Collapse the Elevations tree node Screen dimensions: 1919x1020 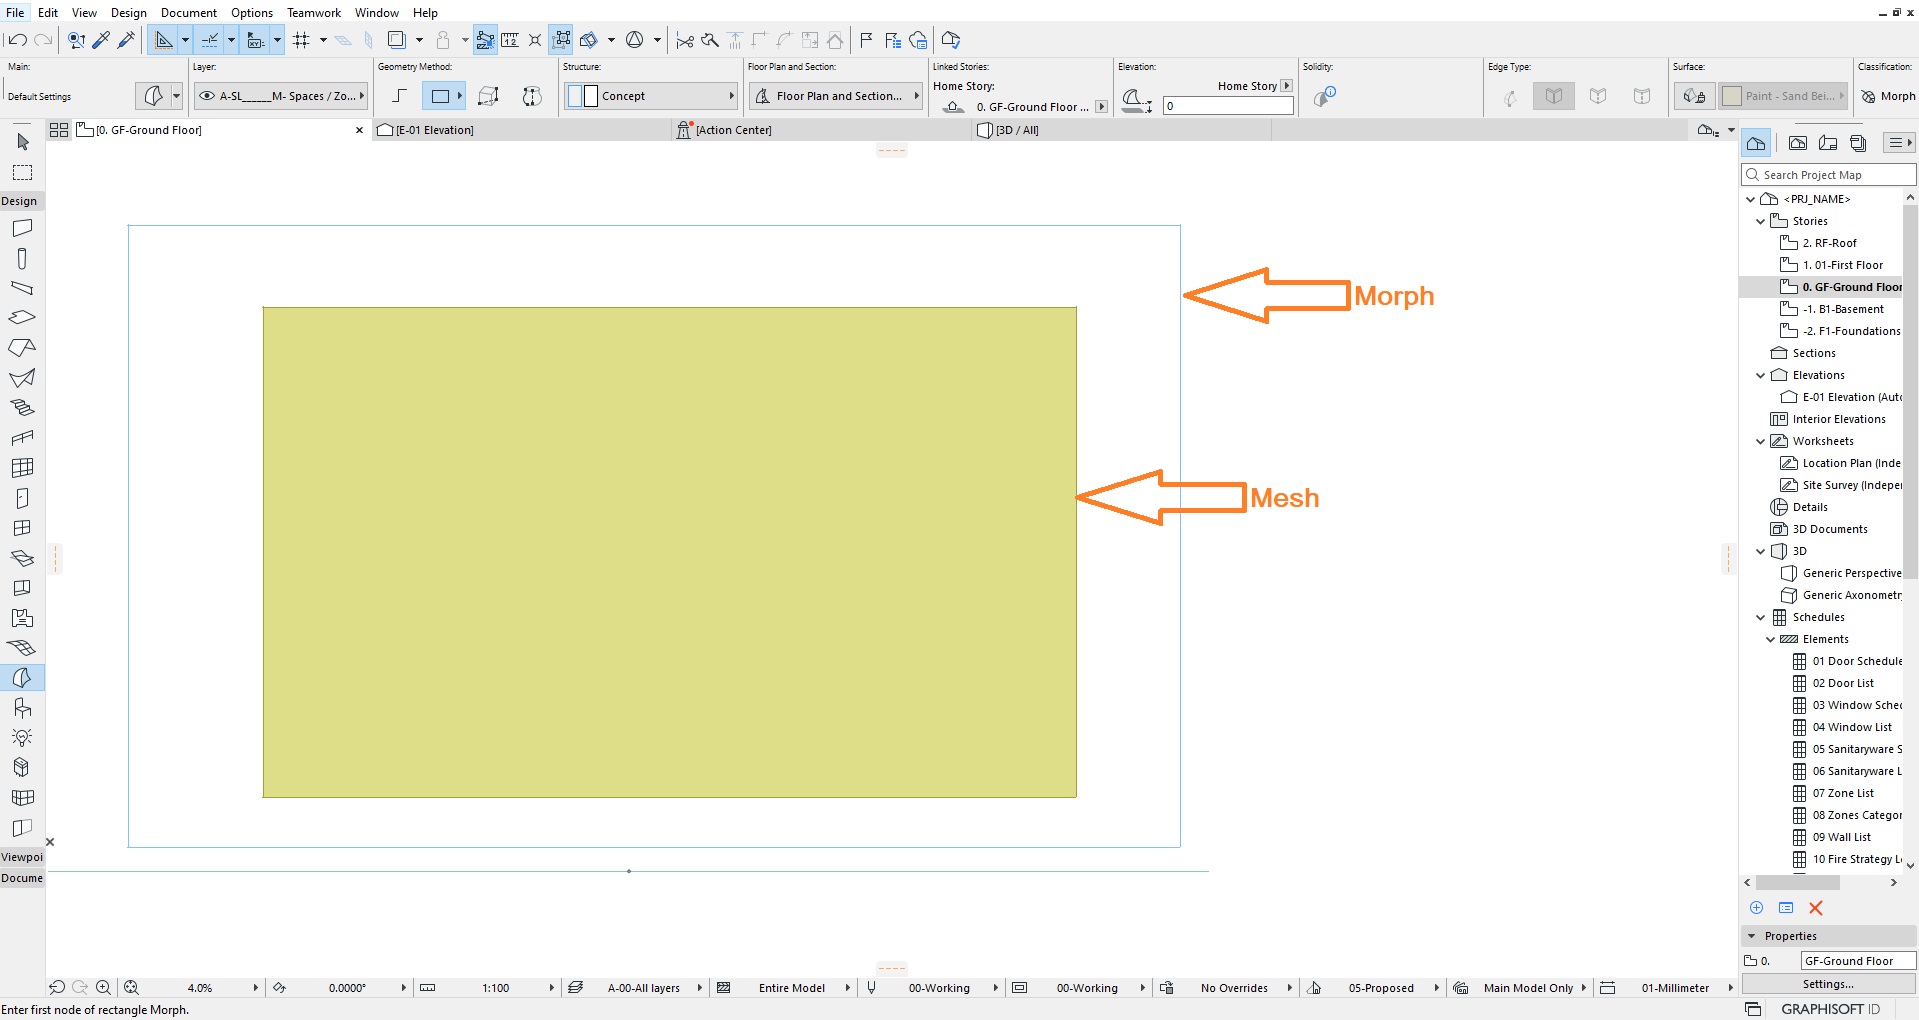click(1761, 375)
